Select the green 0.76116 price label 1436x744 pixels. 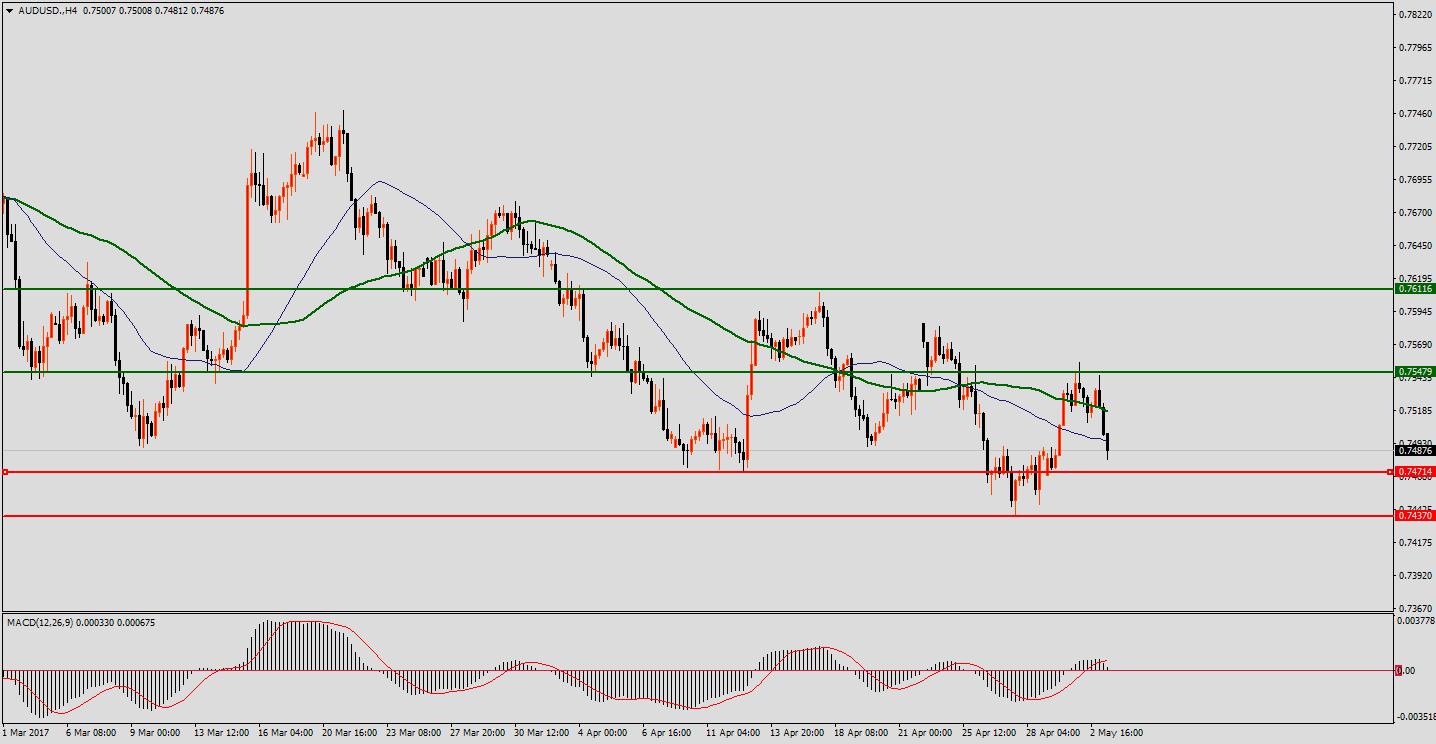click(1415, 289)
